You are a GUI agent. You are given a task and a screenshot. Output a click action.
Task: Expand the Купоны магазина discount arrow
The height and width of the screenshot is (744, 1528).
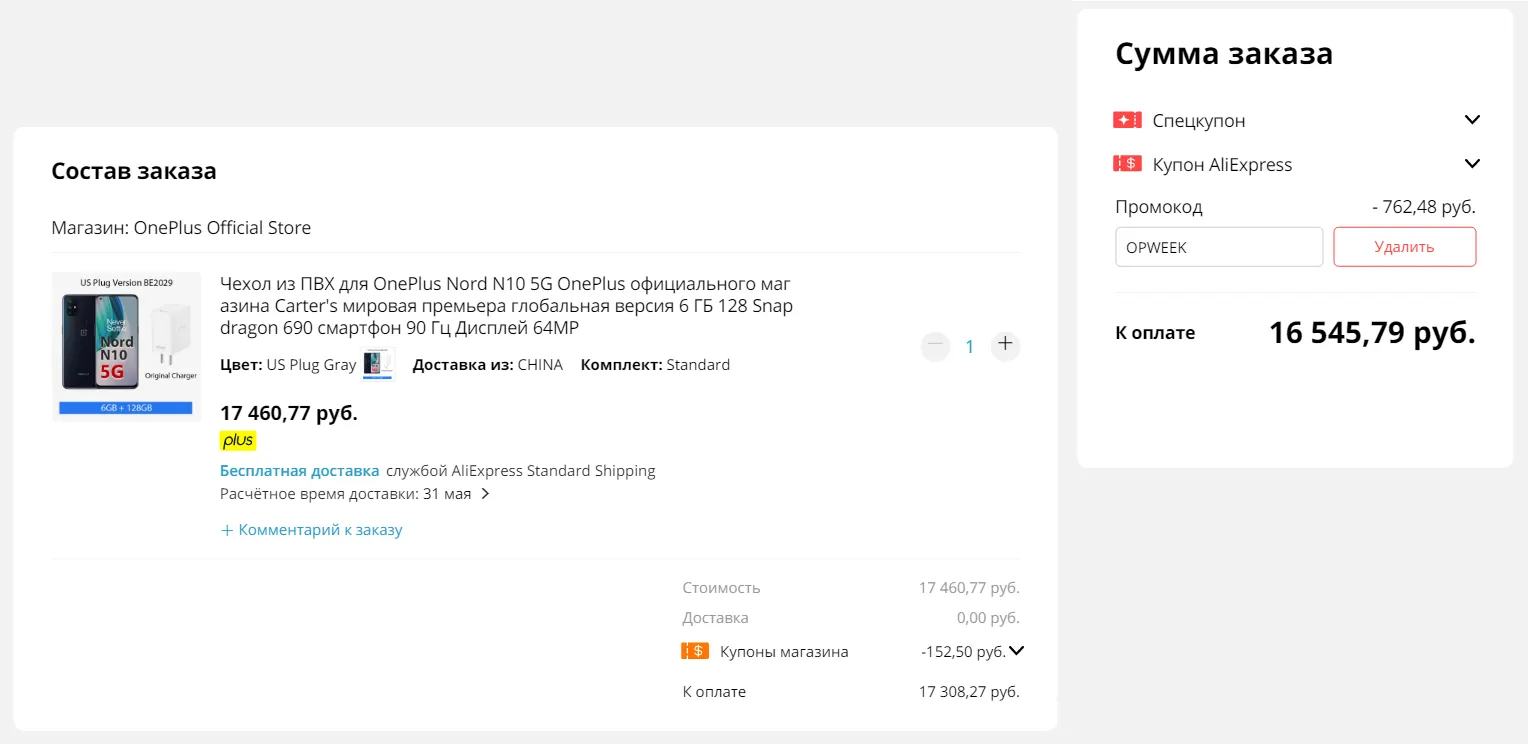pyautogui.click(x=1016, y=651)
